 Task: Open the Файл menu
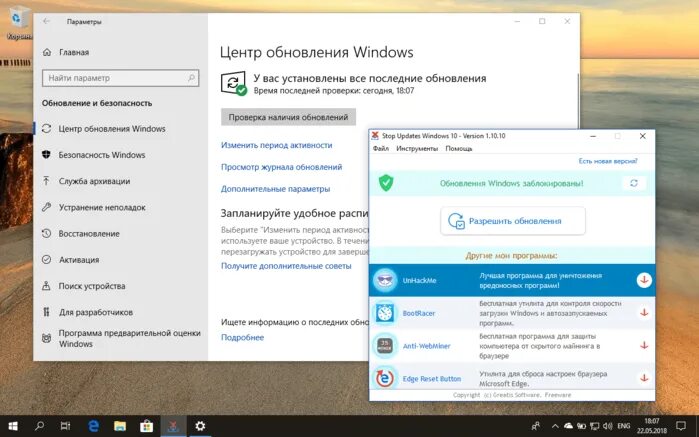[381, 148]
